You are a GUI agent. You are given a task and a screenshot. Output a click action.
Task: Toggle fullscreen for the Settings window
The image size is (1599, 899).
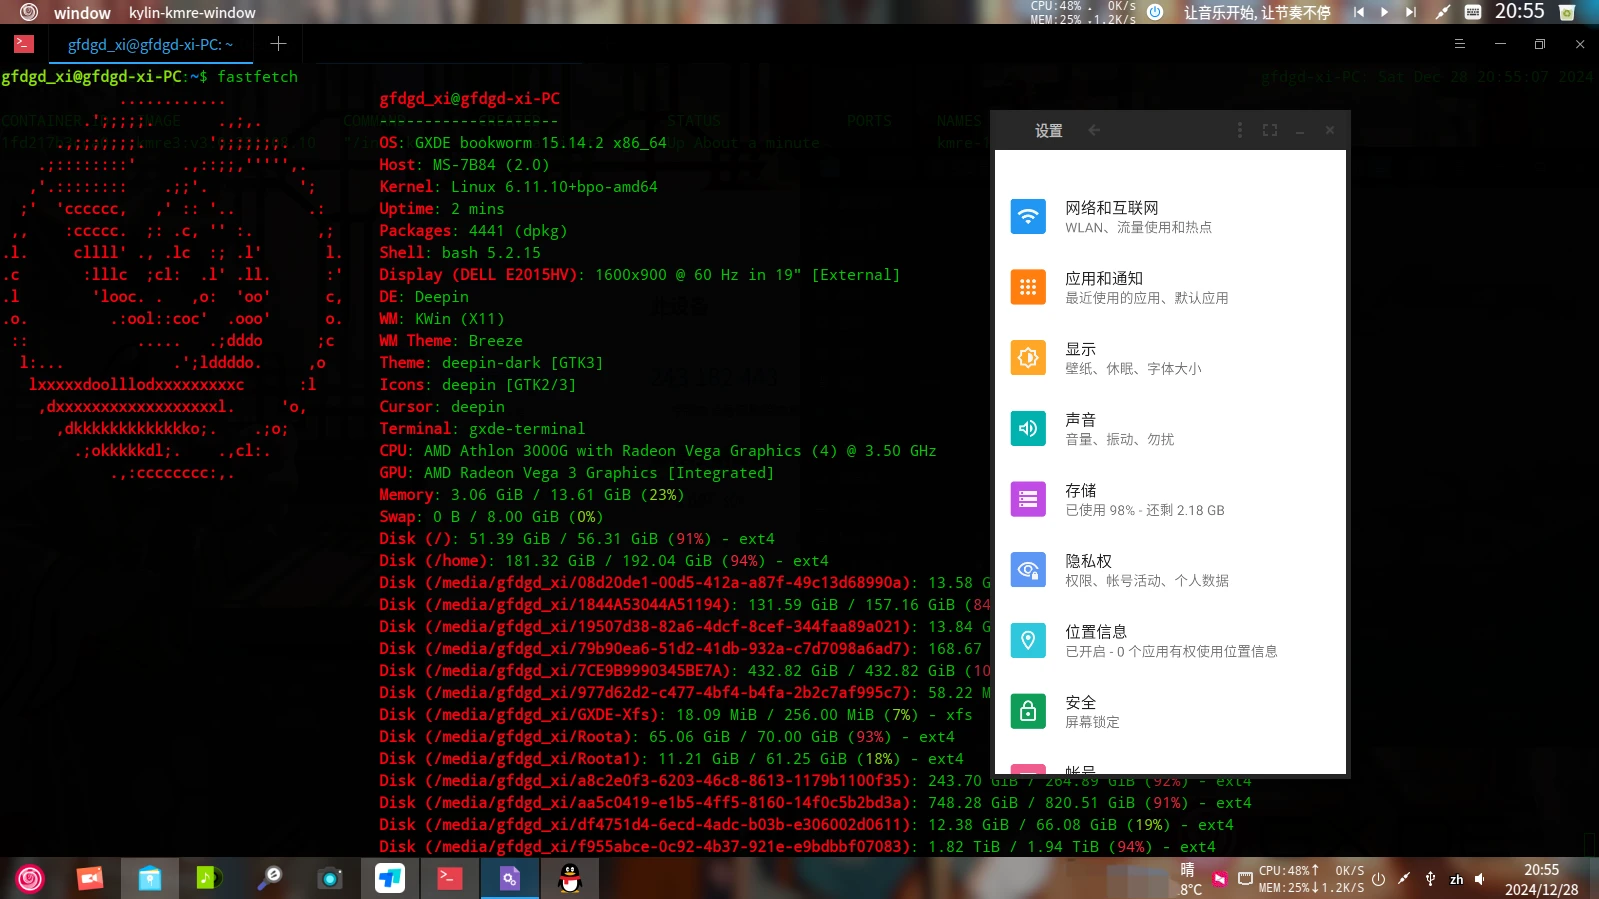click(1270, 130)
